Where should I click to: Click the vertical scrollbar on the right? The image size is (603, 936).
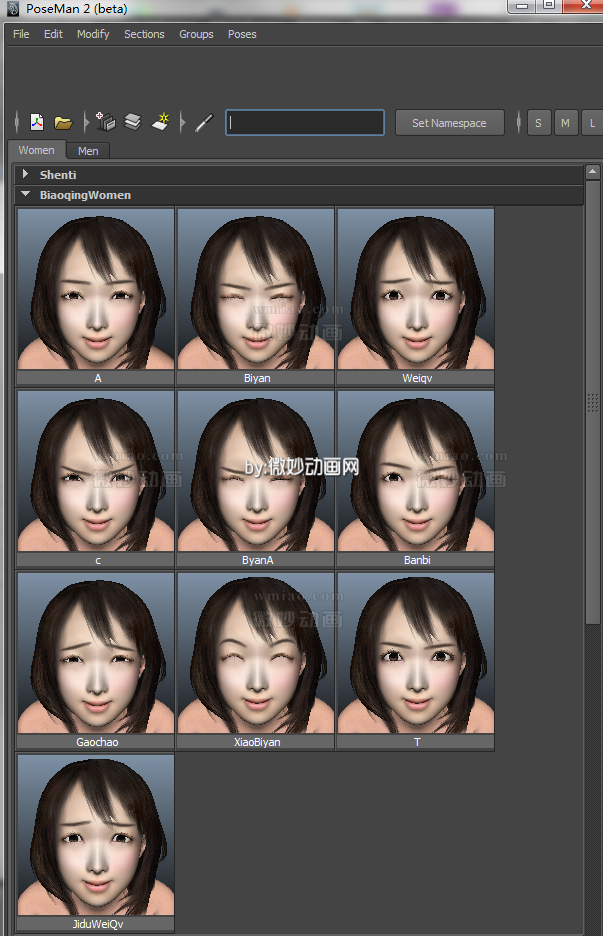(x=592, y=400)
